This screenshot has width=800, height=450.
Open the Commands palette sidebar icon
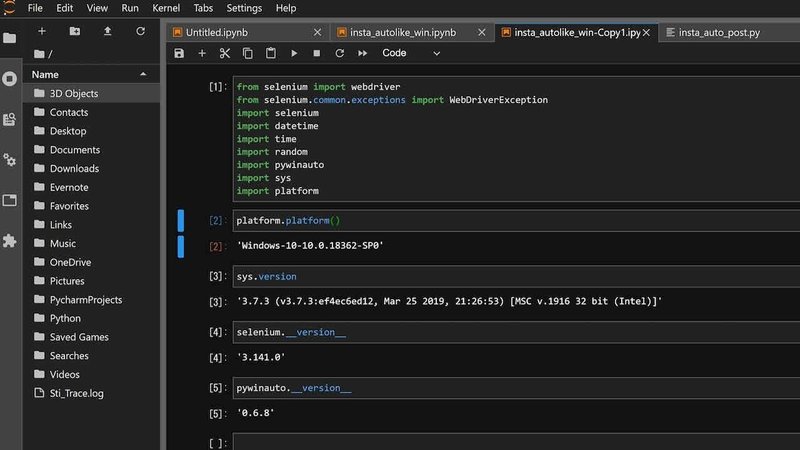(x=10, y=119)
